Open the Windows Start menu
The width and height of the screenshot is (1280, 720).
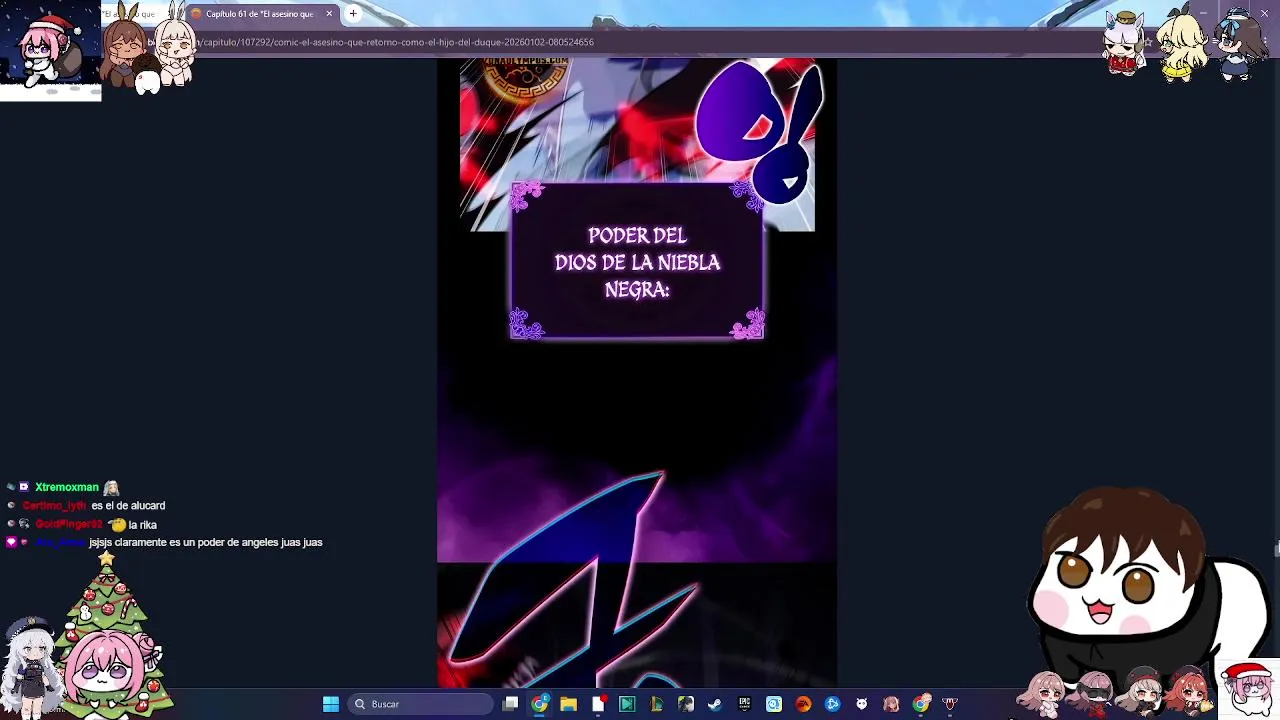tap(331, 704)
